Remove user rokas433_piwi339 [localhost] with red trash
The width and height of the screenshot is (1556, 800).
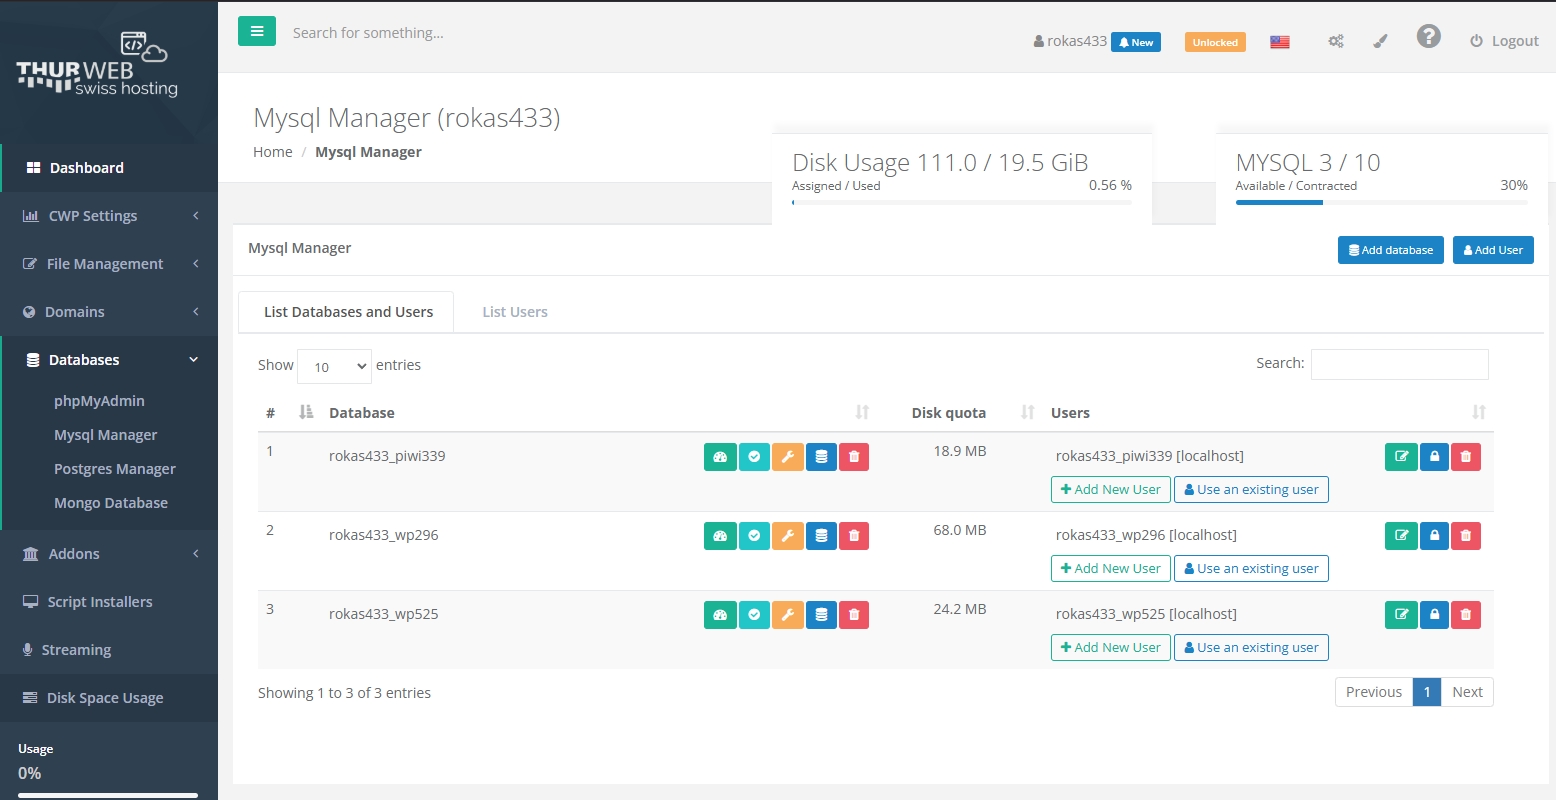1466,457
